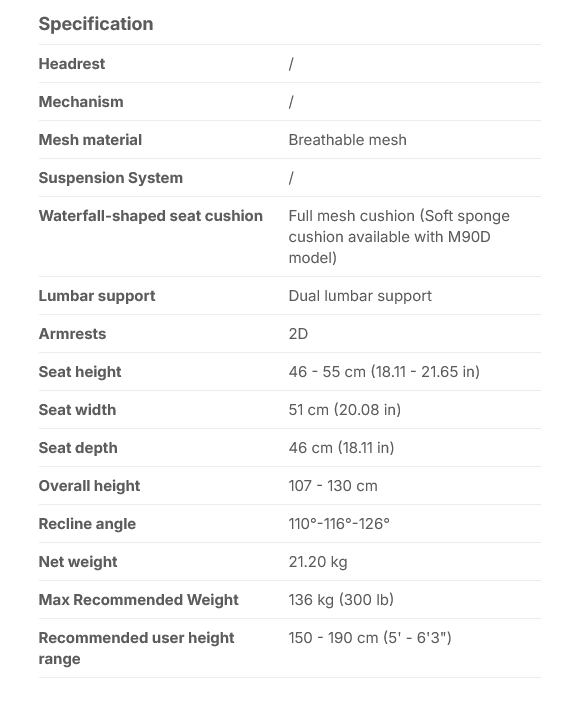This screenshot has width=571, height=711.
Task: Click the Suspension System label
Action: [x=111, y=178]
